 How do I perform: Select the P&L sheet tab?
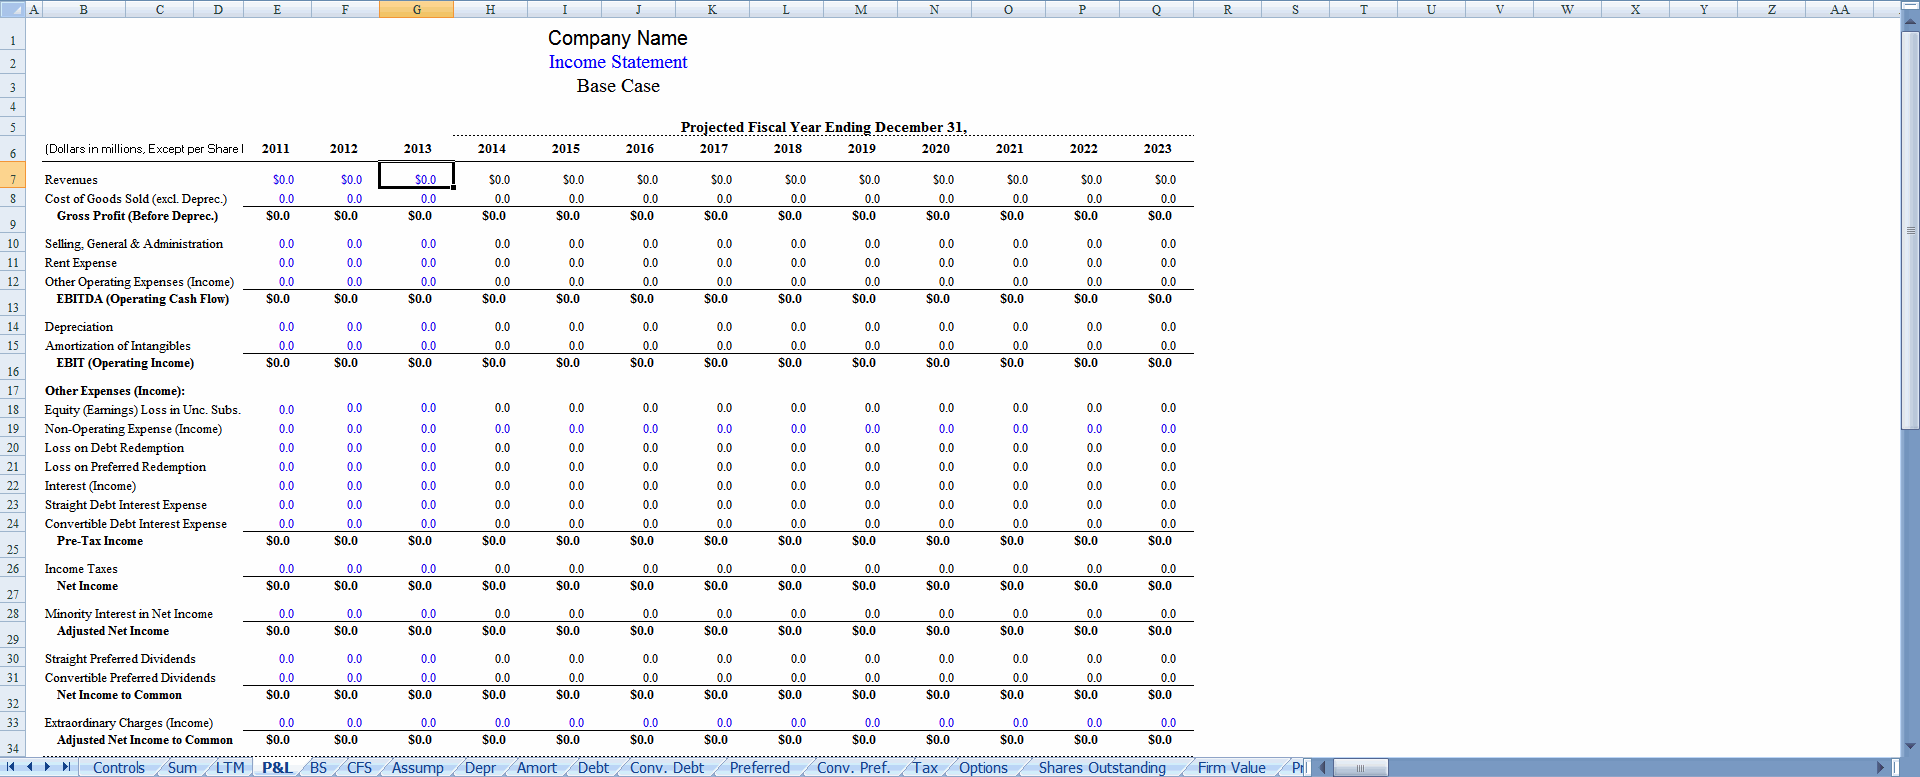(277, 768)
